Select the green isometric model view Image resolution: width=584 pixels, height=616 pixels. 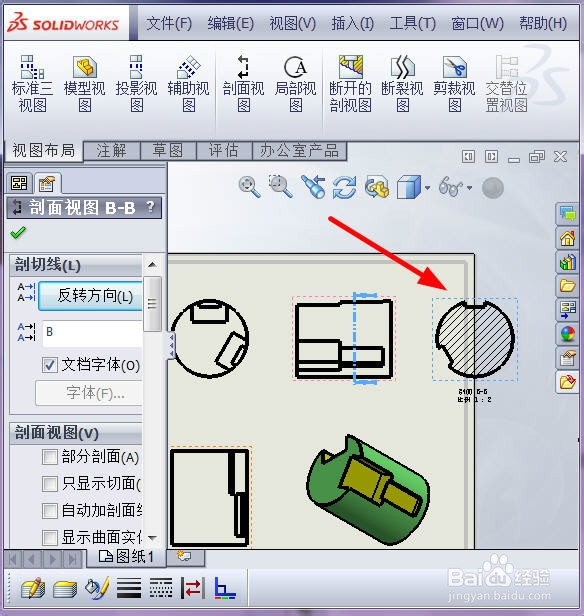point(368,490)
